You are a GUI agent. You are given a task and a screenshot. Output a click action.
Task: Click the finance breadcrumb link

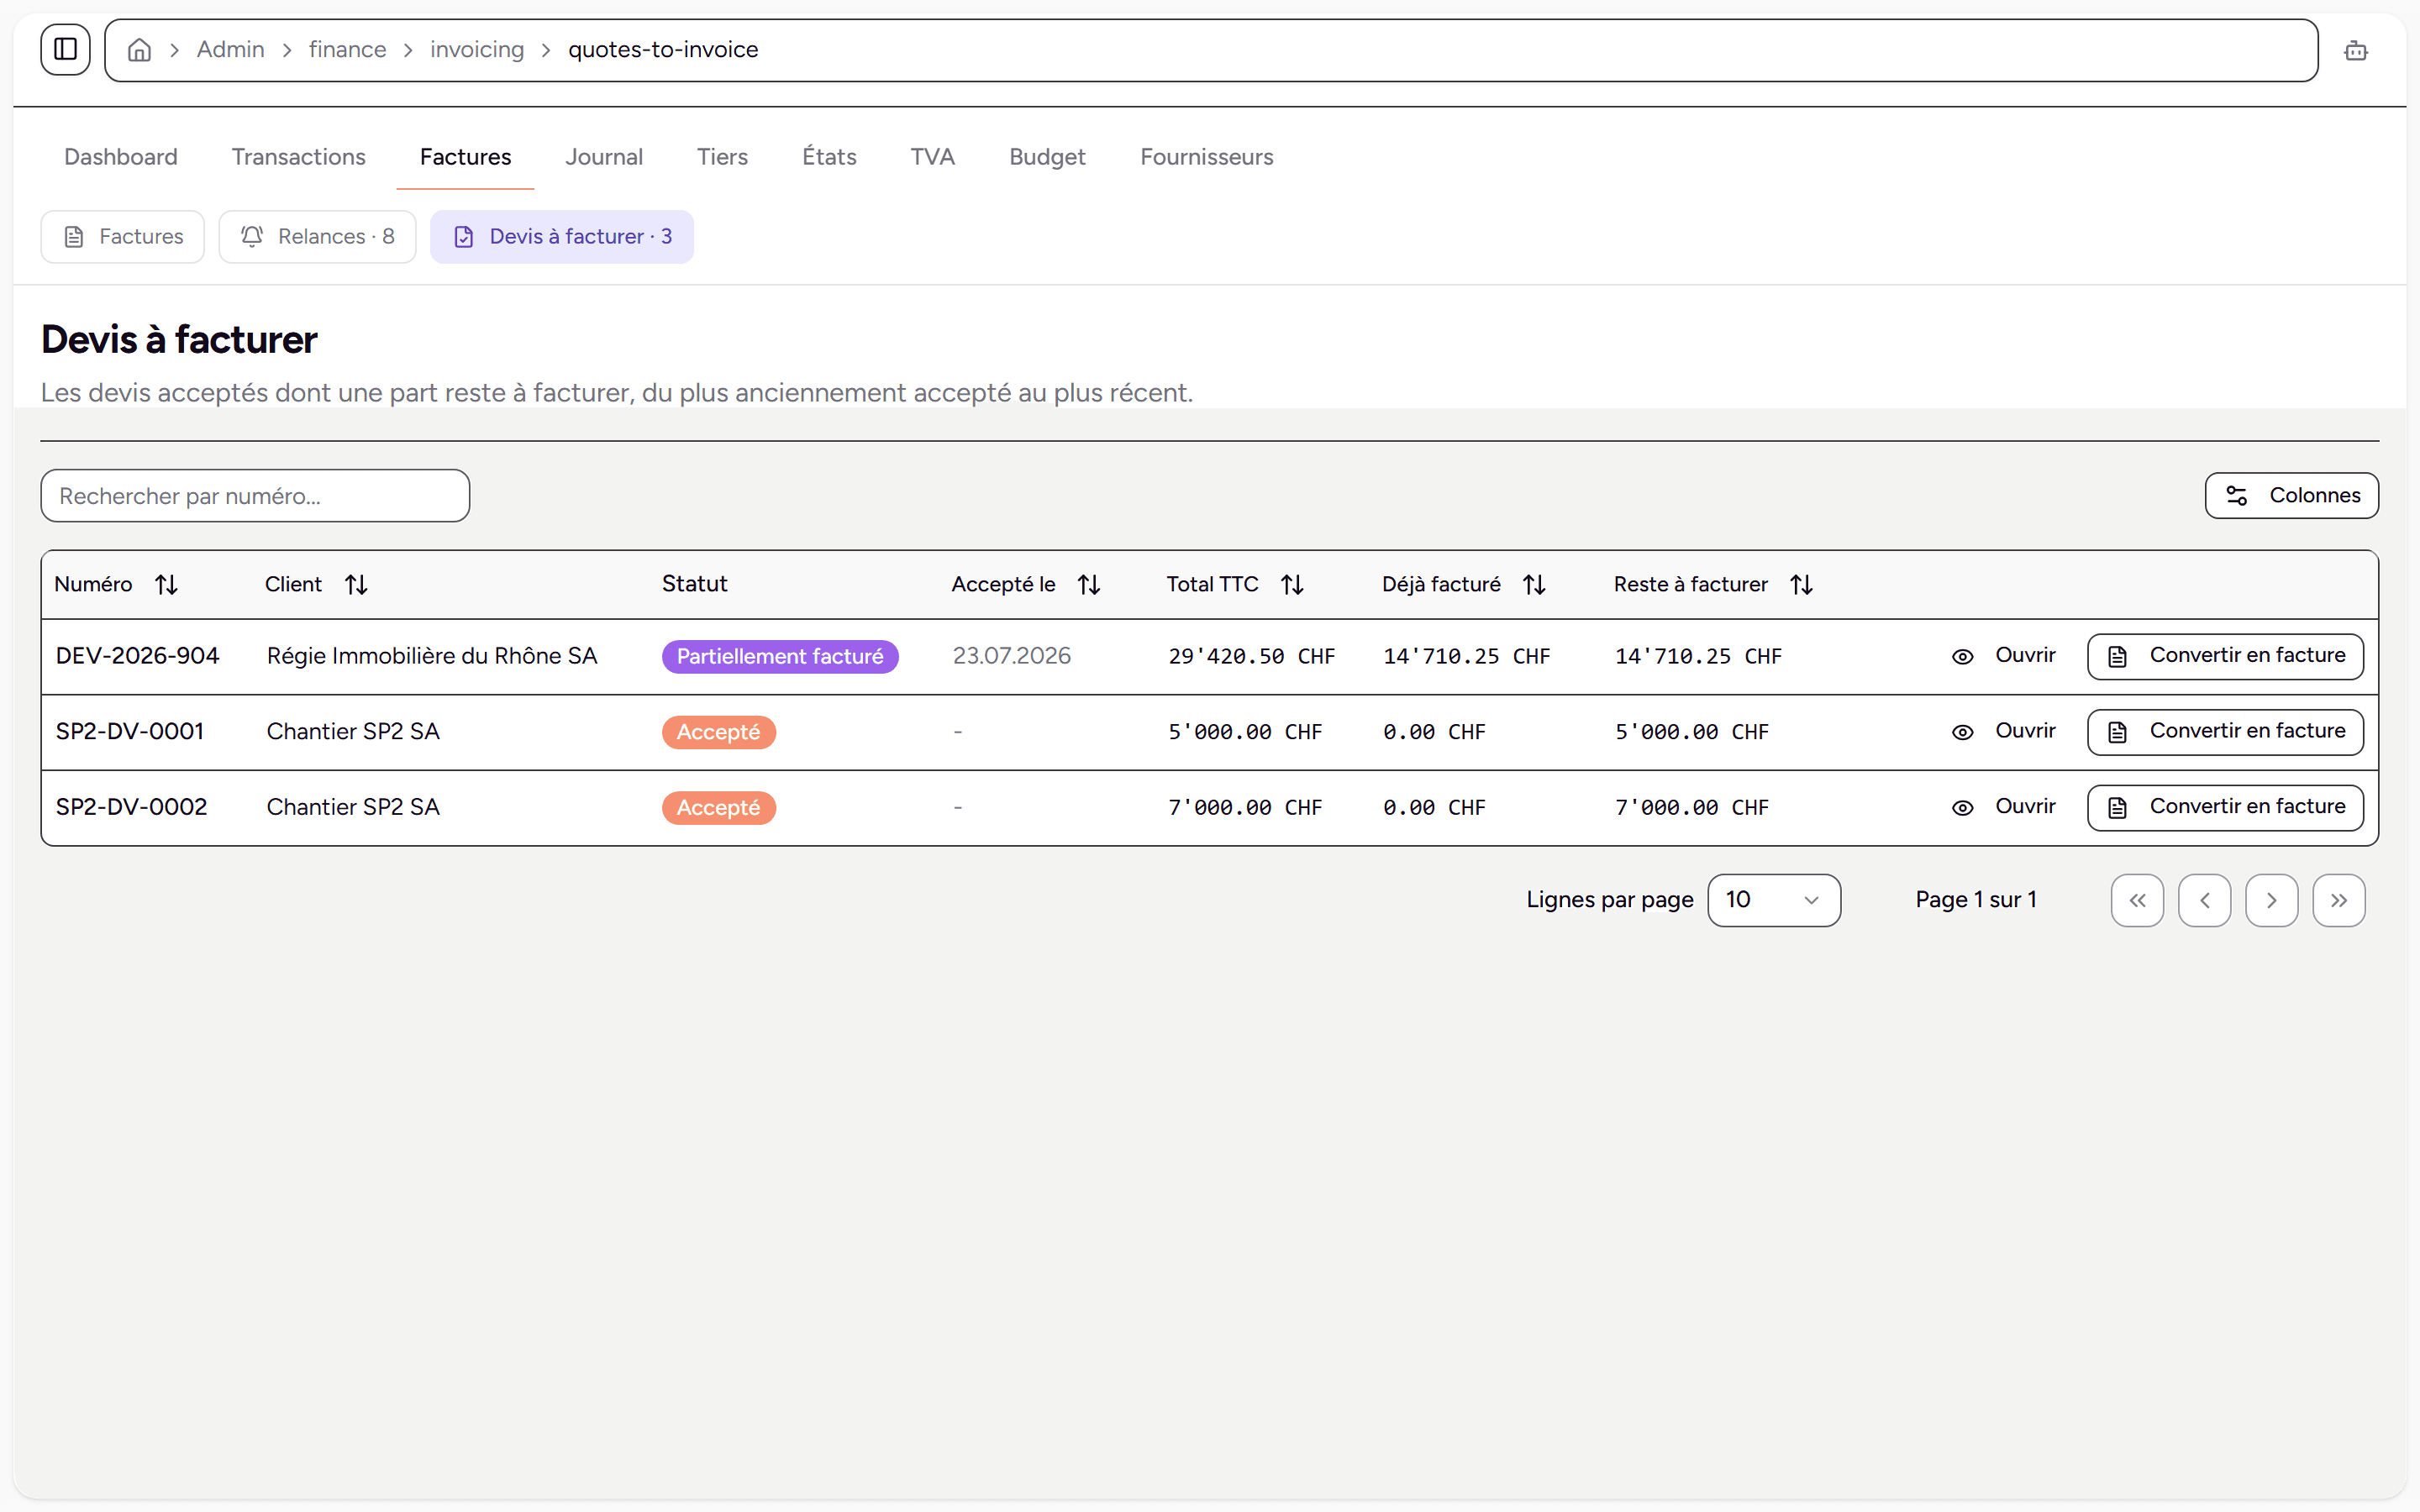point(347,50)
